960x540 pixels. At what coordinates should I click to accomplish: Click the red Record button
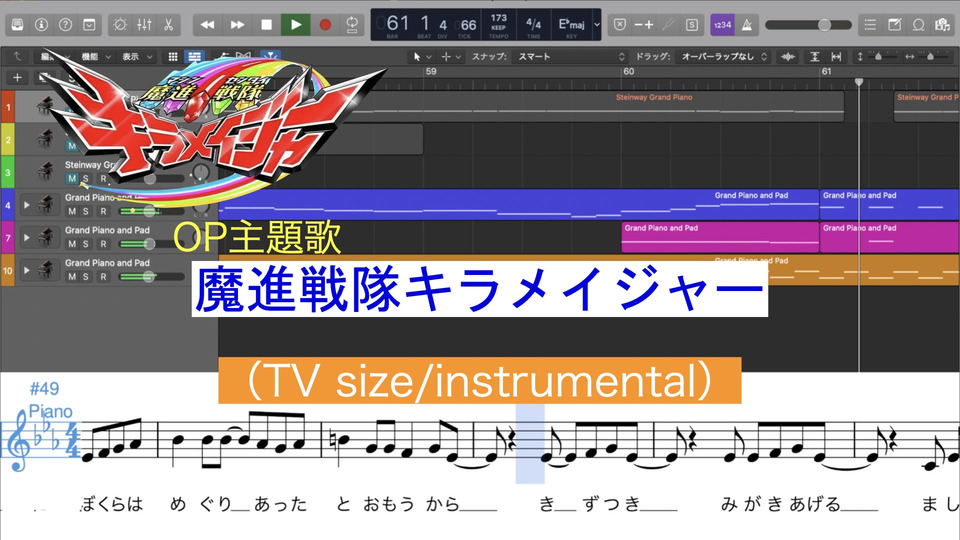[x=325, y=24]
